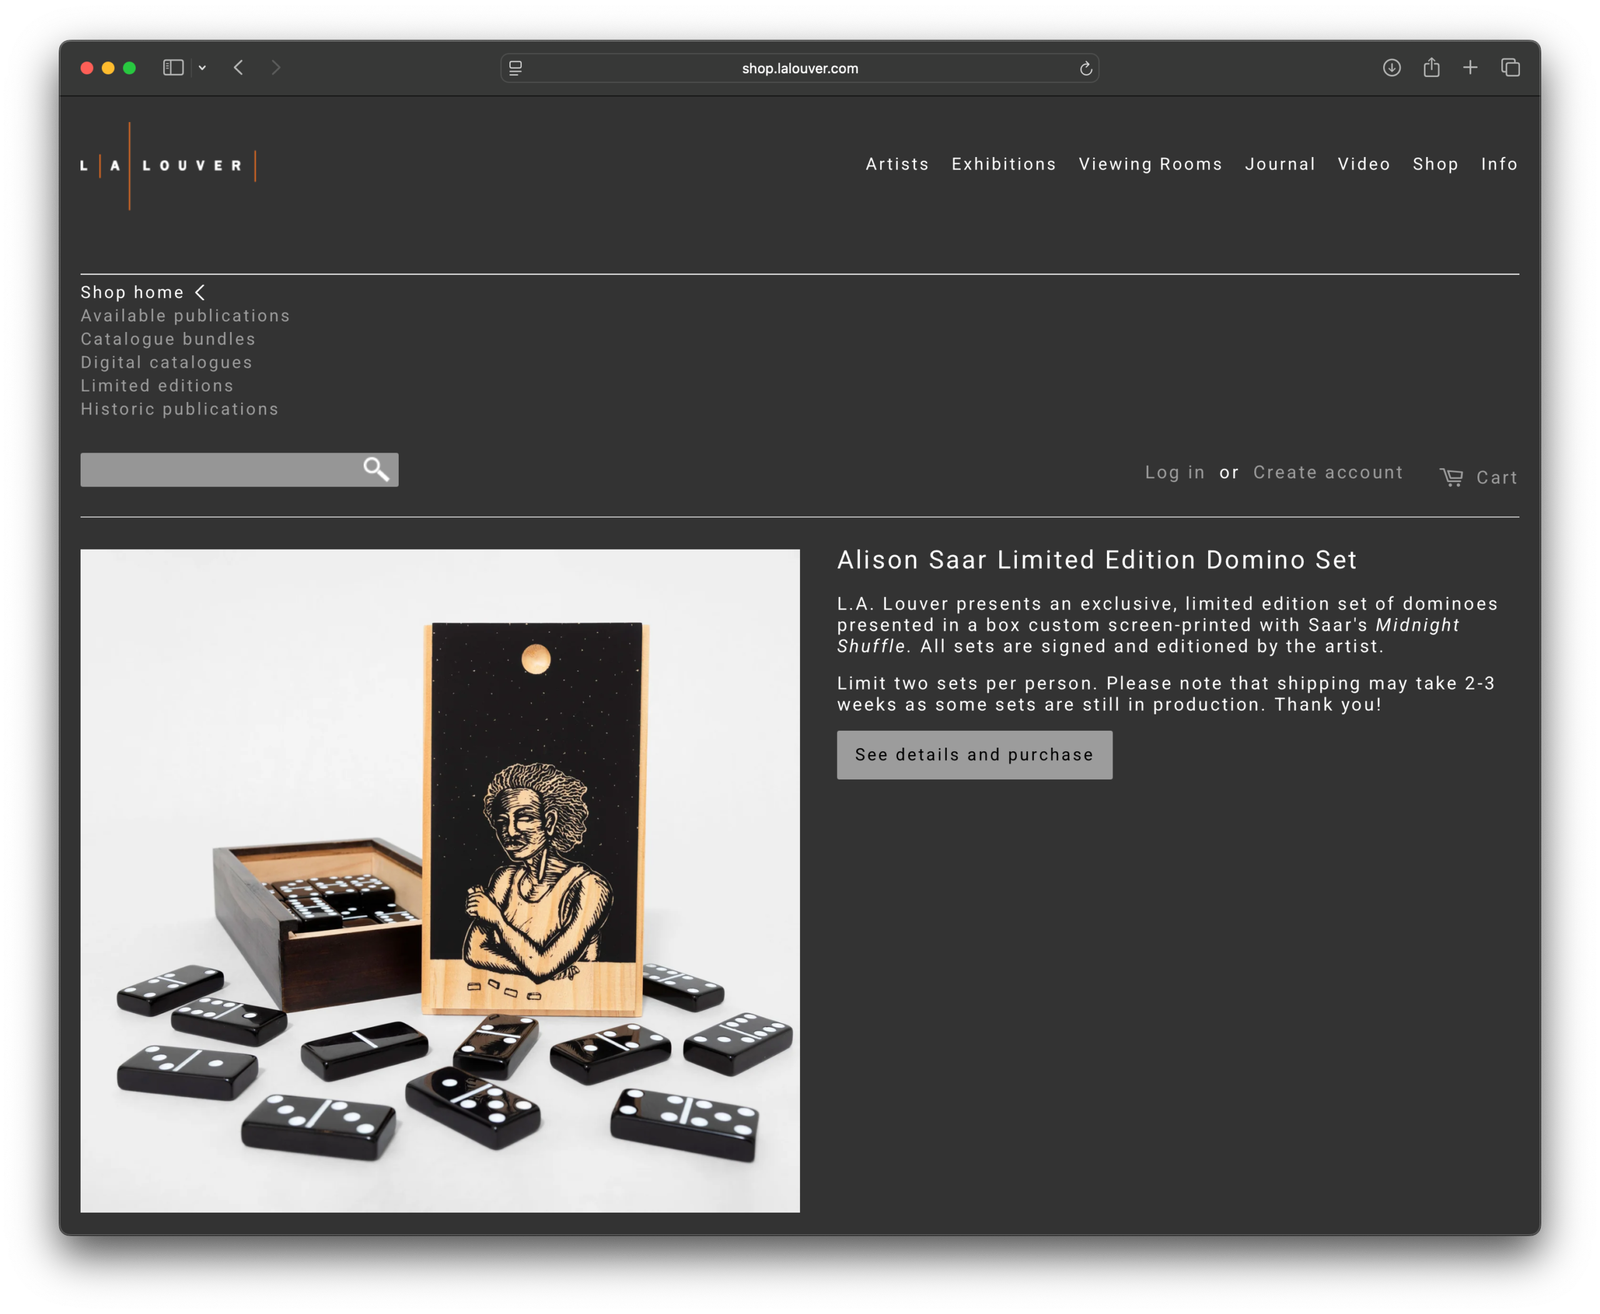Viewport: 1600px width, 1314px height.
Task: Select Shop in the top navigation
Action: point(1435,164)
